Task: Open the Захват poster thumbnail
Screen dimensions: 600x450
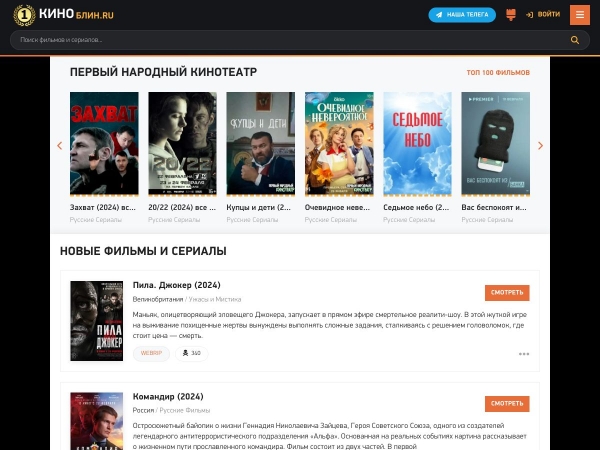Action: (104, 143)
